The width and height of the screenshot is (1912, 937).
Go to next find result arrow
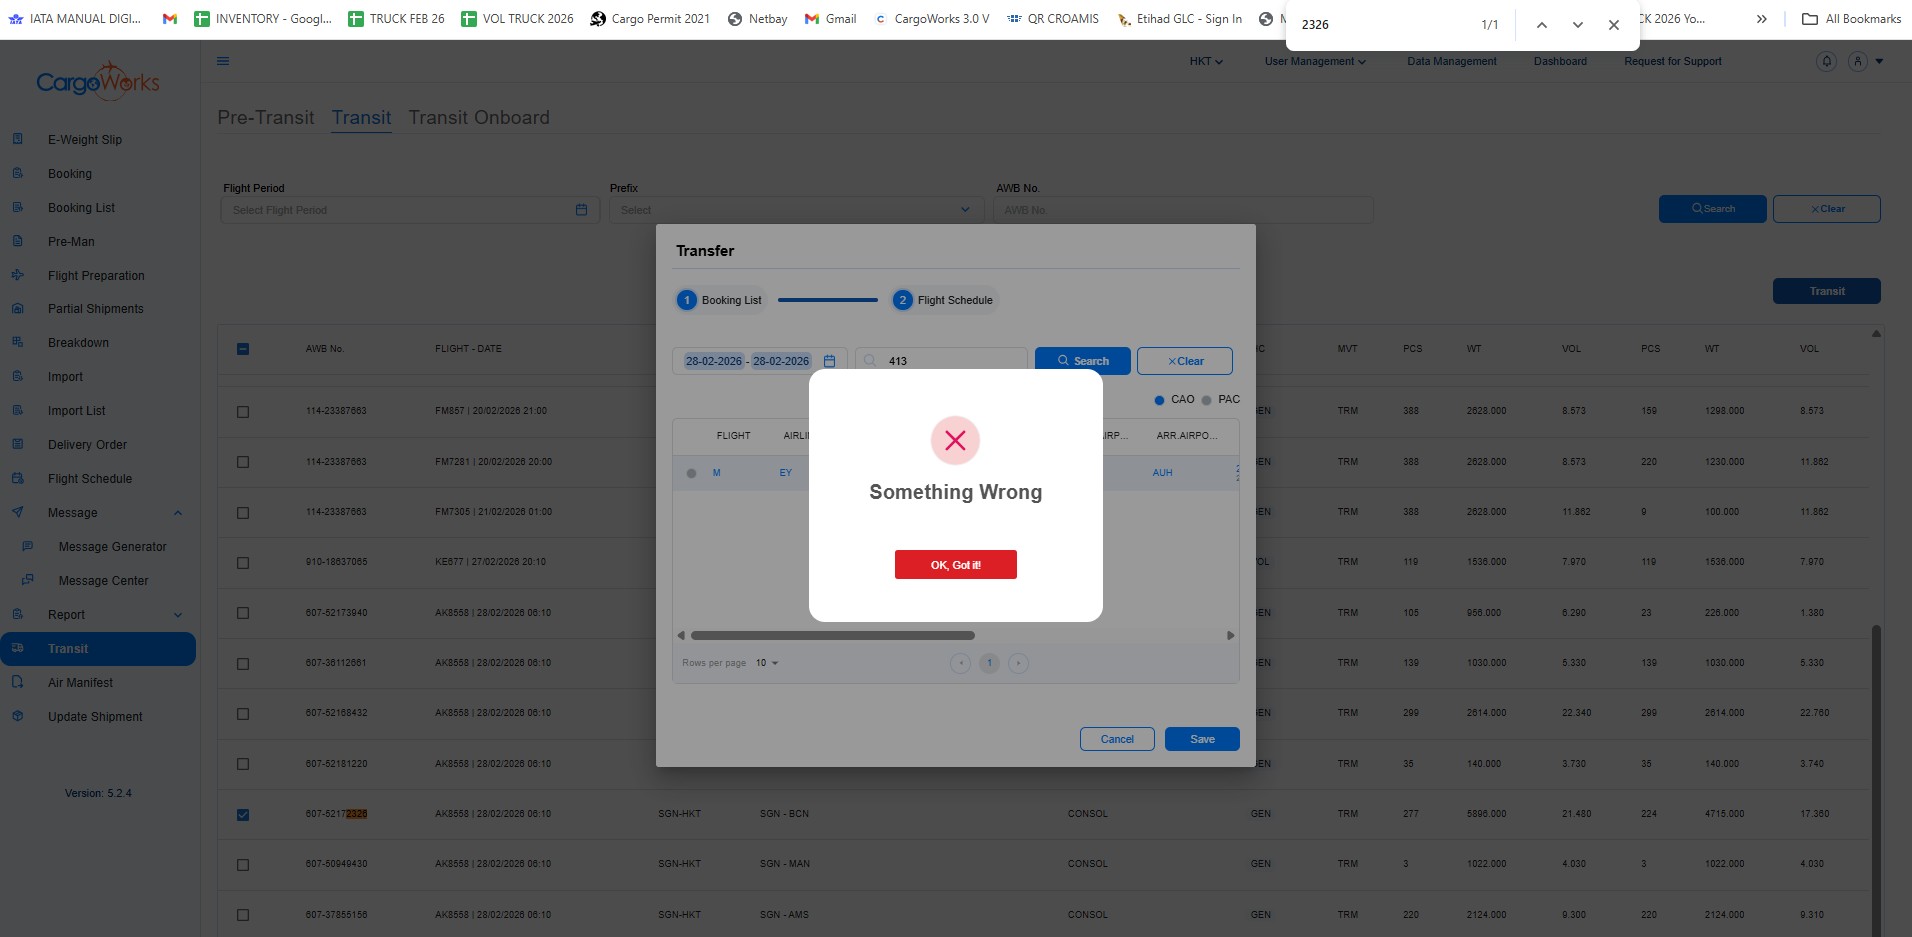coord(1577,25)
